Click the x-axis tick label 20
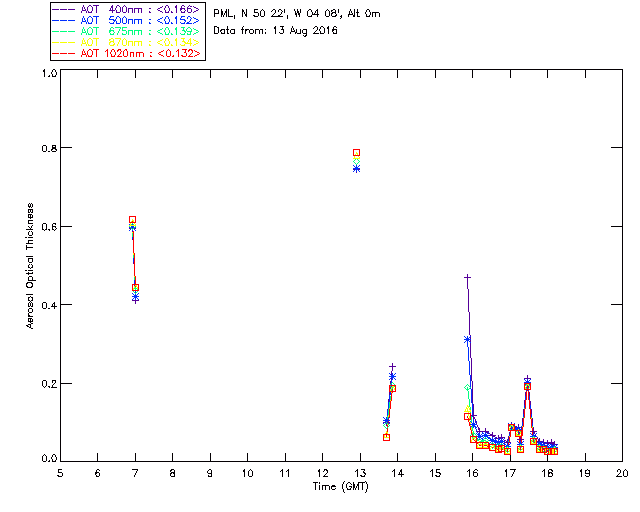The image size is (640, 512). [622, 473]
